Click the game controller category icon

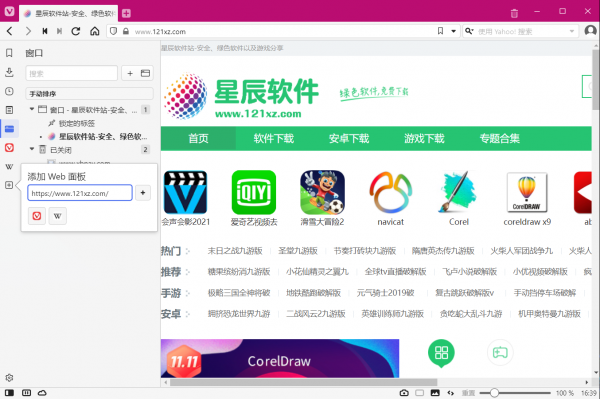[x=500, y=353]
